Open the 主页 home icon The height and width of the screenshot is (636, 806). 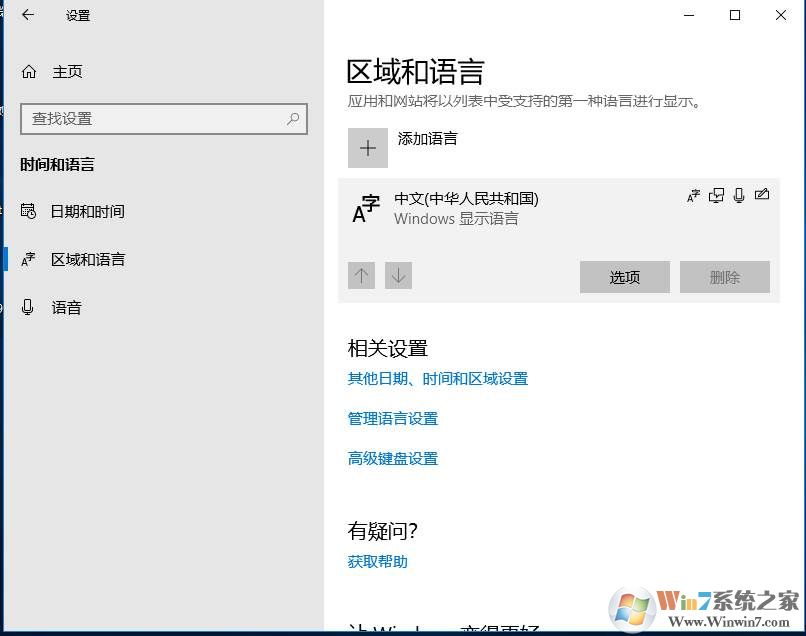coord(29,72)
